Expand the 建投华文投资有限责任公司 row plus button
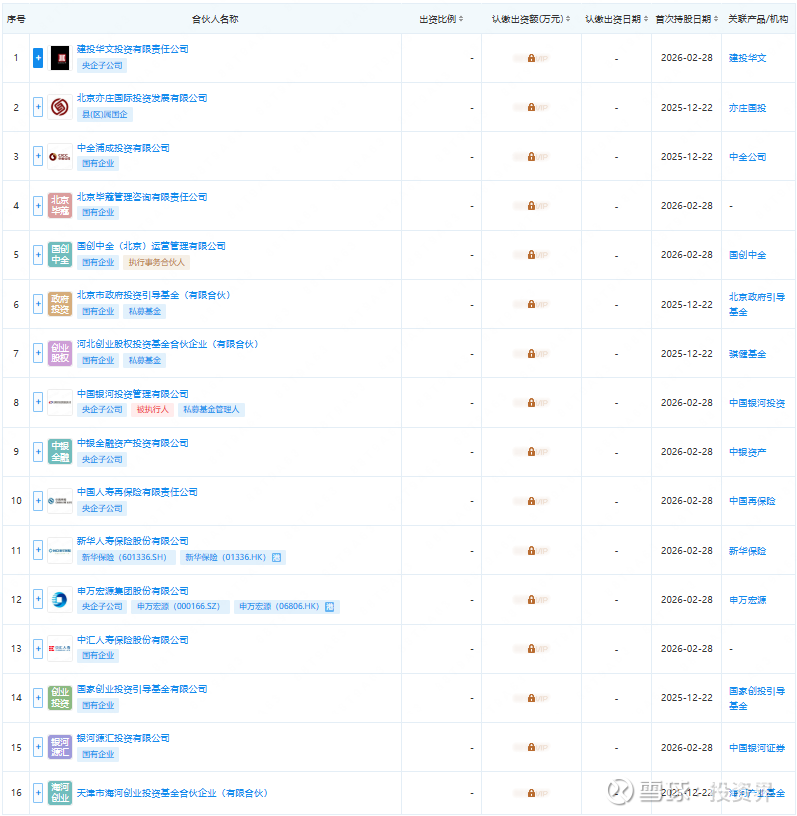This screenshot has width=797, height=816. (38, 58)
